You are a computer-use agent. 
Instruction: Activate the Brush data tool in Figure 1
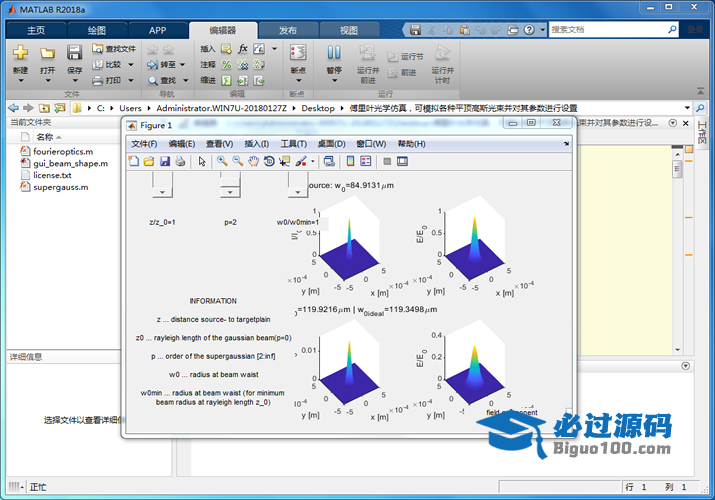[x=301, y=161]
